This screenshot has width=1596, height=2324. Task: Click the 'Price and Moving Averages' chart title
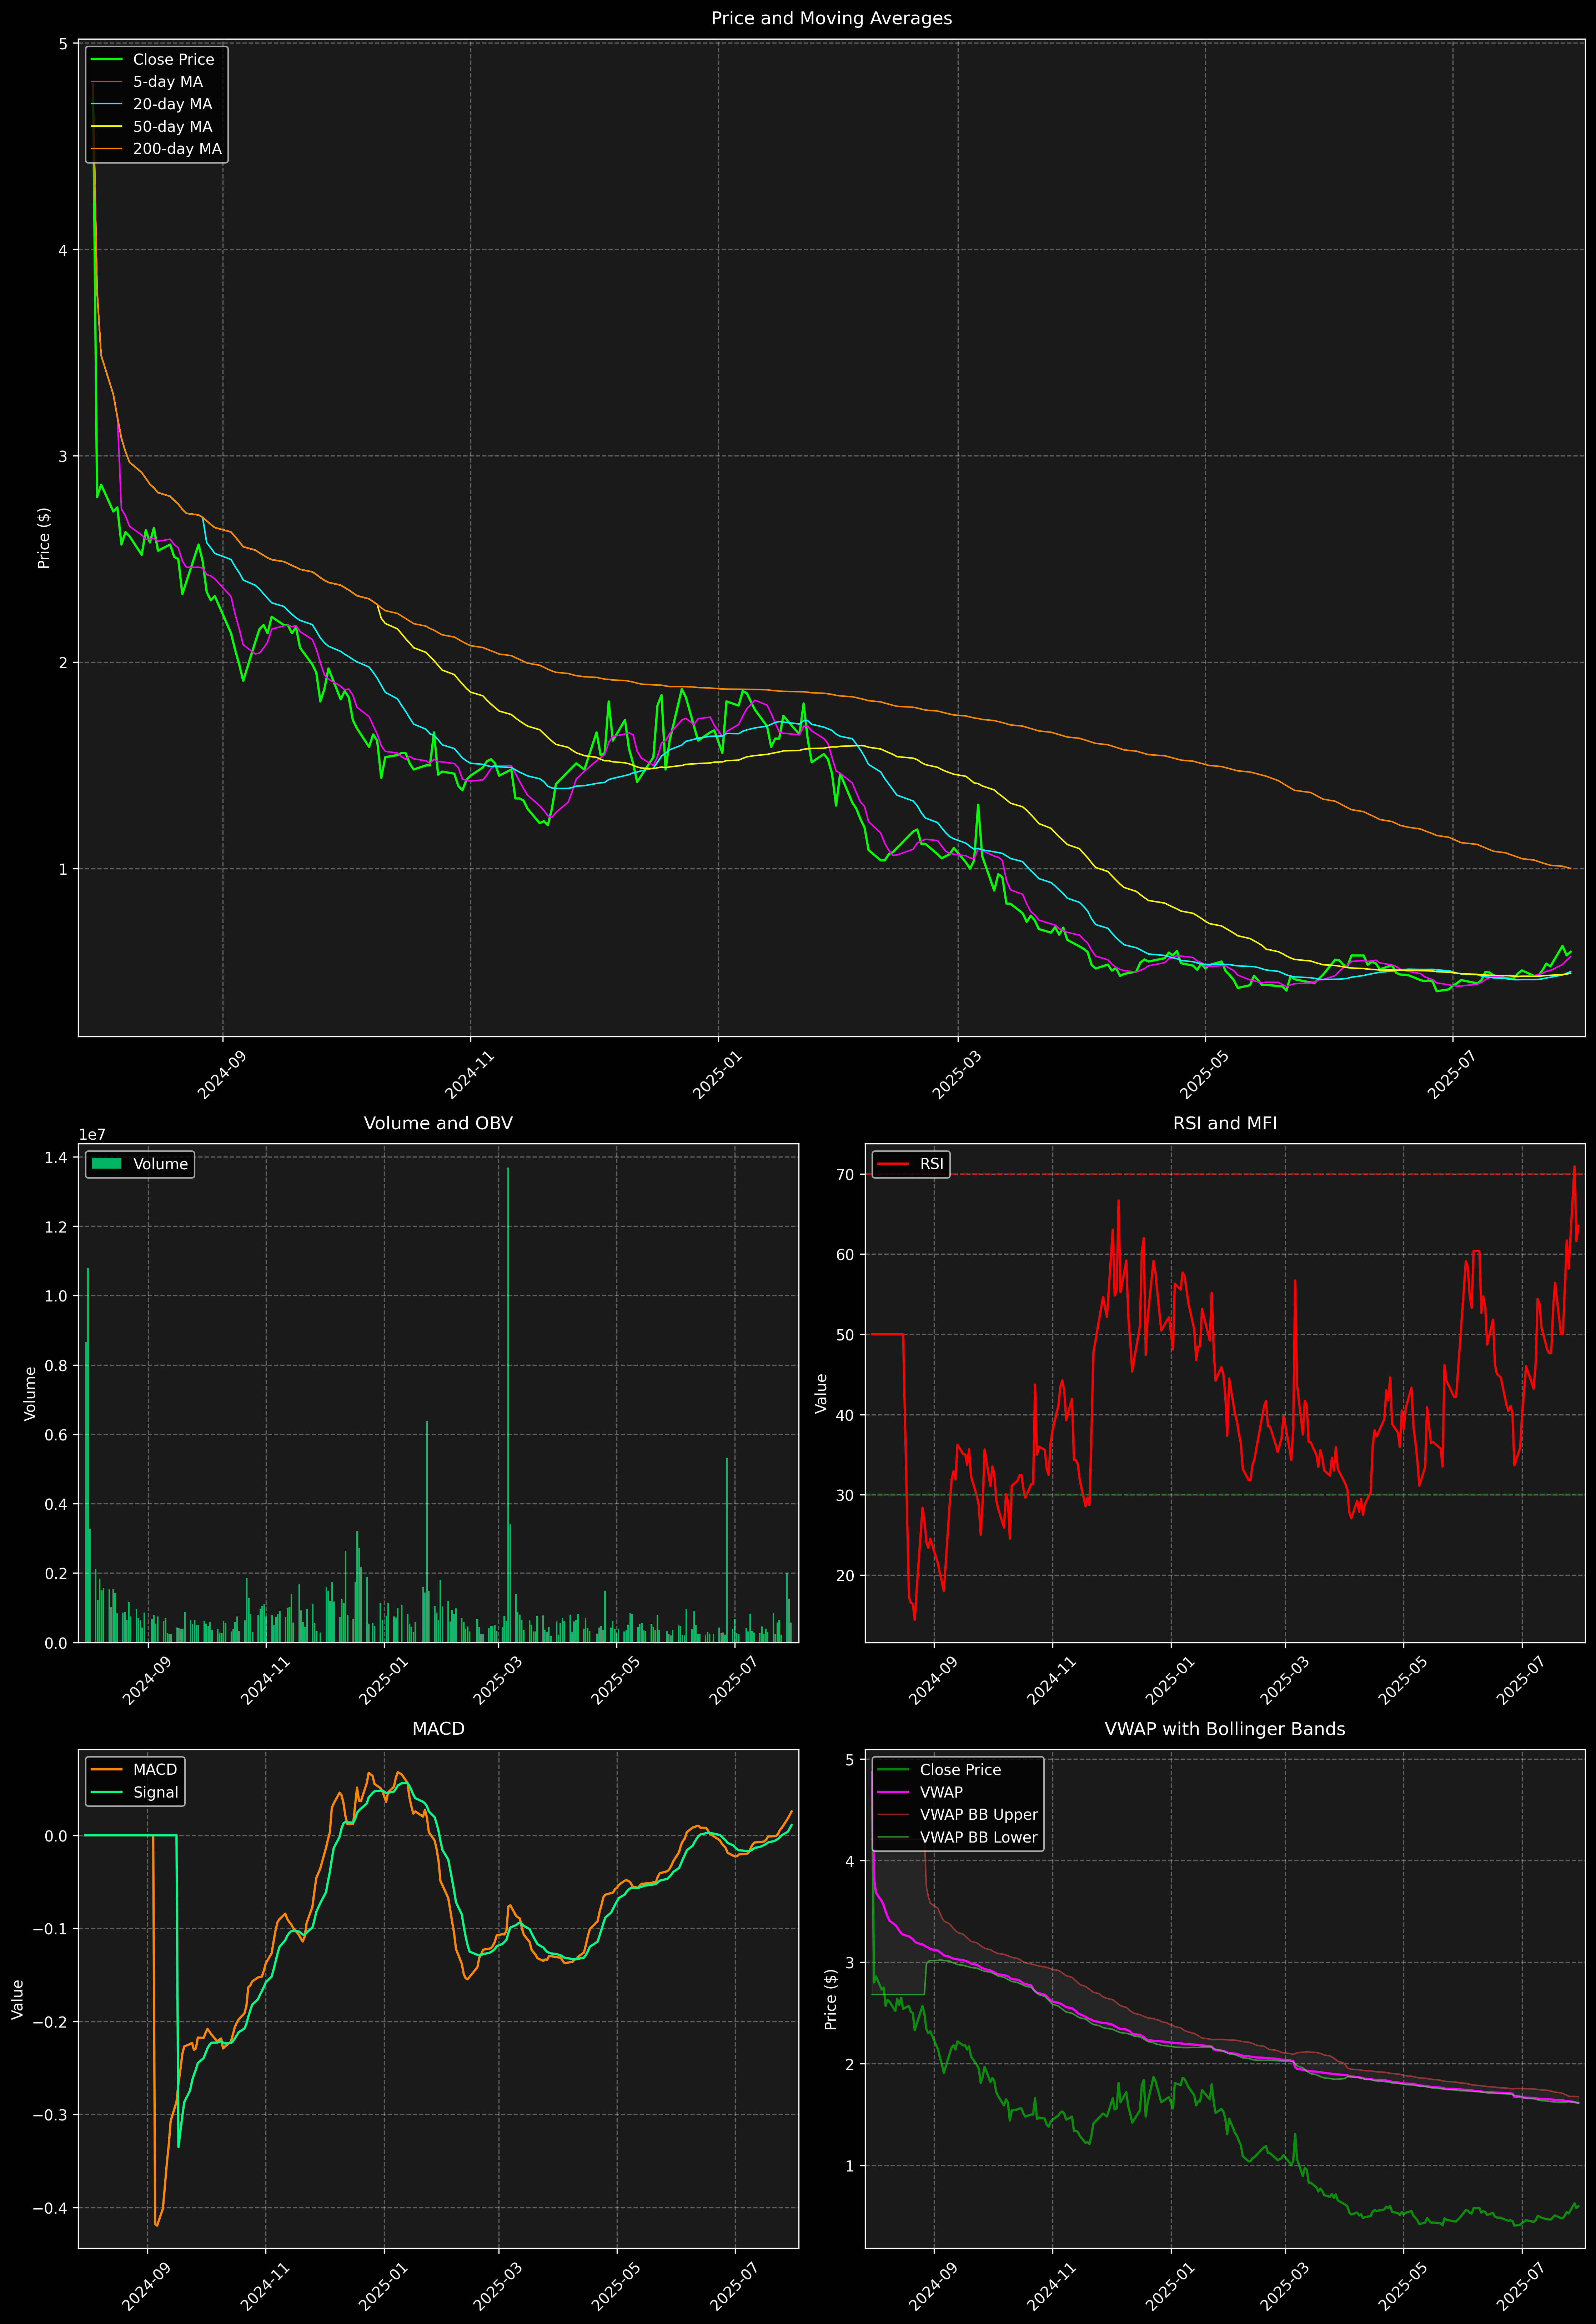(x=831, y=18)
